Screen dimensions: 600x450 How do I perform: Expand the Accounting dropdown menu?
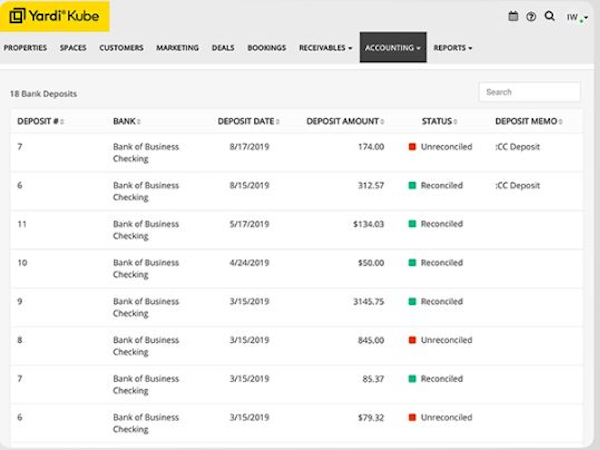[x=393, y=47]
